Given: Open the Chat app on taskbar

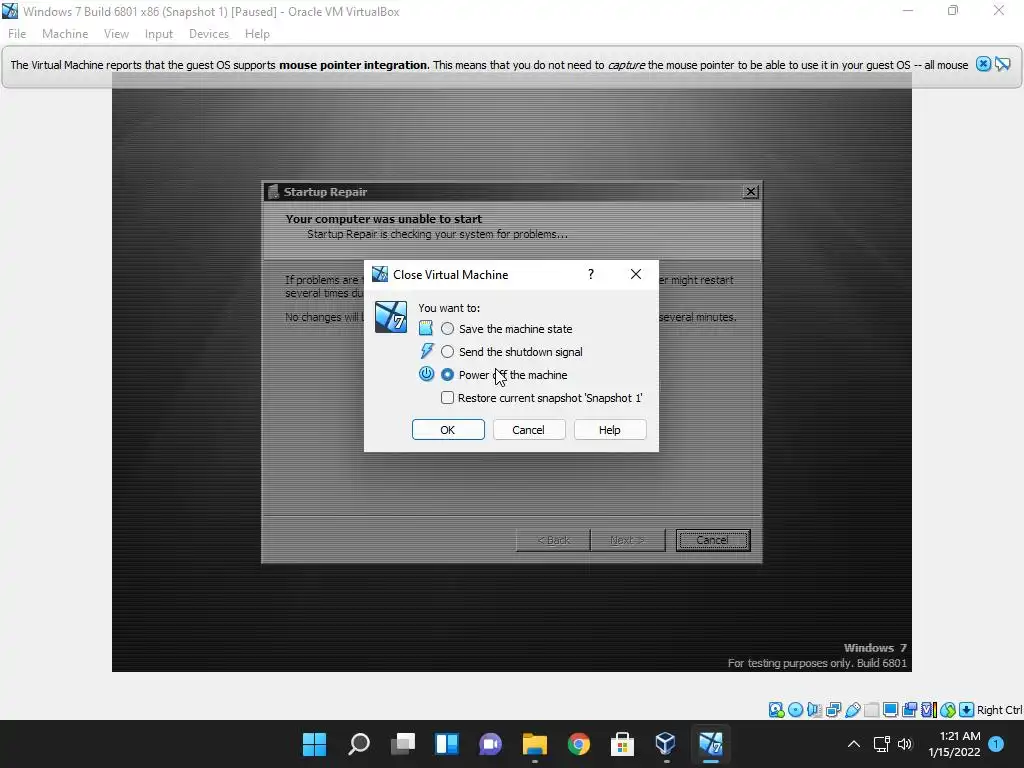Looking at the screenshot, I should click(490, 744).
